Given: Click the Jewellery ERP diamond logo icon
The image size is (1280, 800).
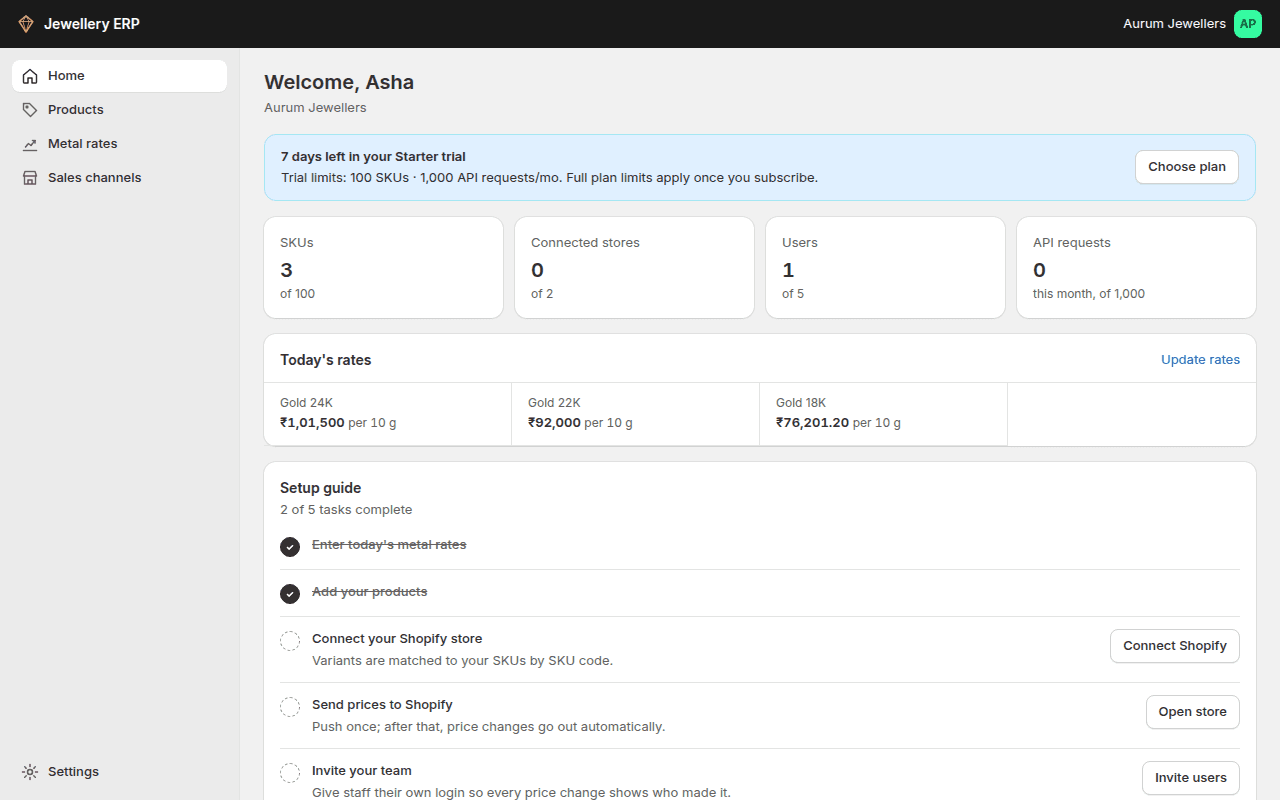Looking at the screenshot, I should click(x=26, y=24).
